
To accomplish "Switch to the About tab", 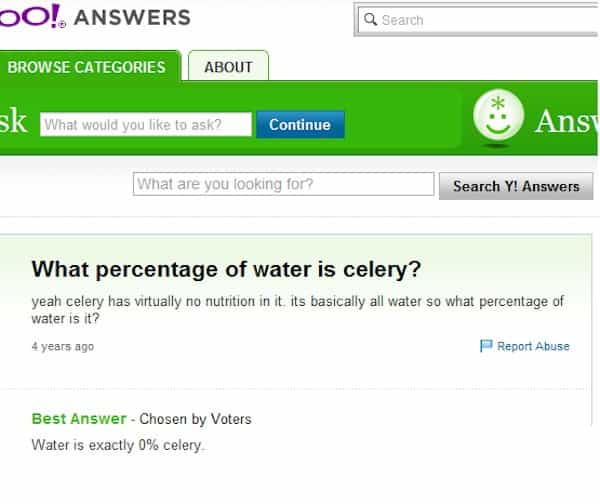I will click(228, 67).
